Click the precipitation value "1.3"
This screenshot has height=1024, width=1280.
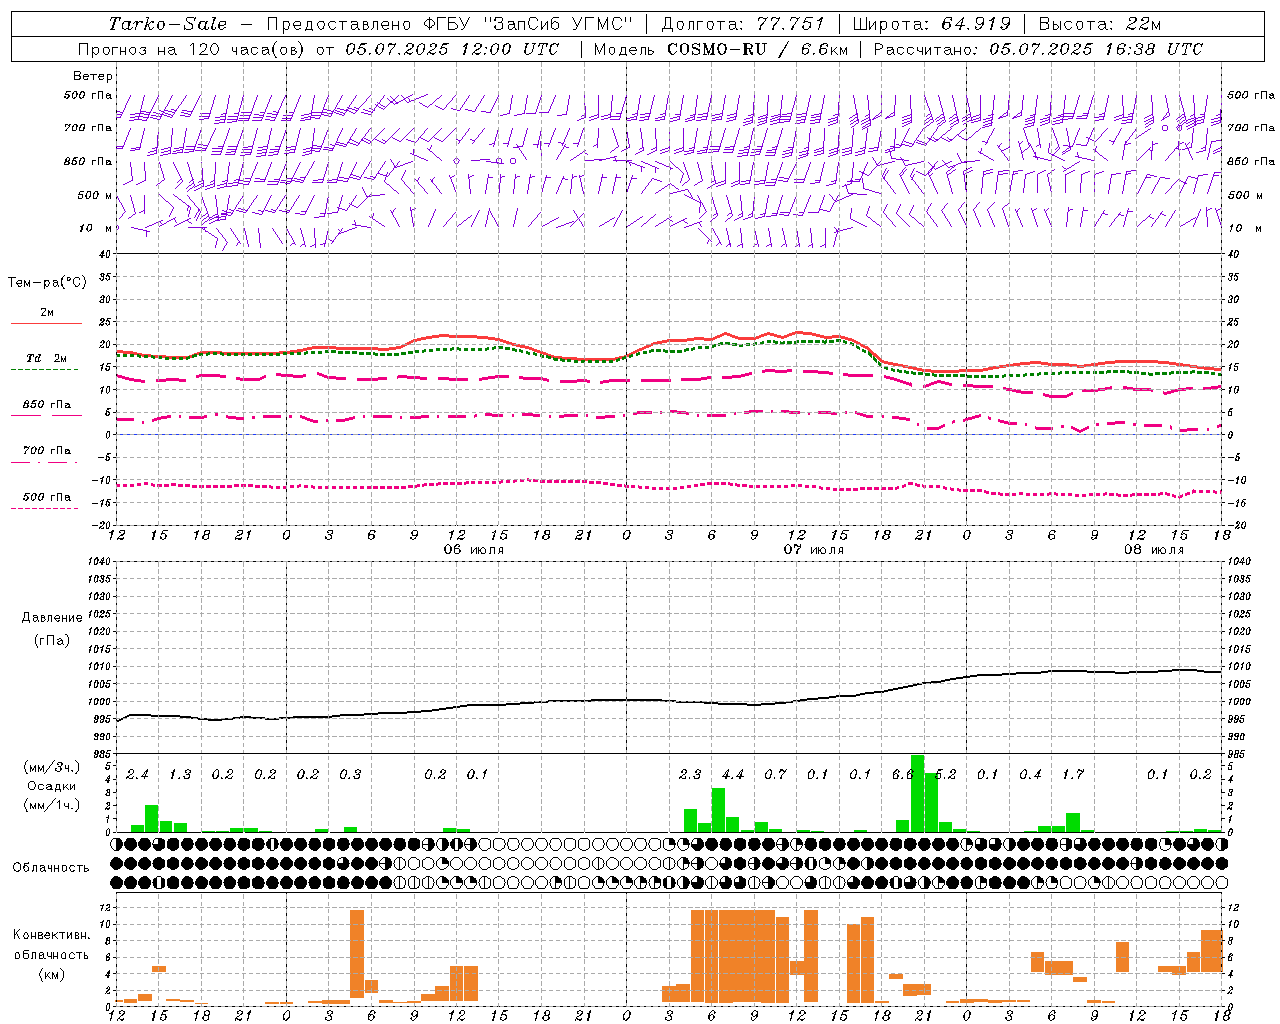click(180, 774)
